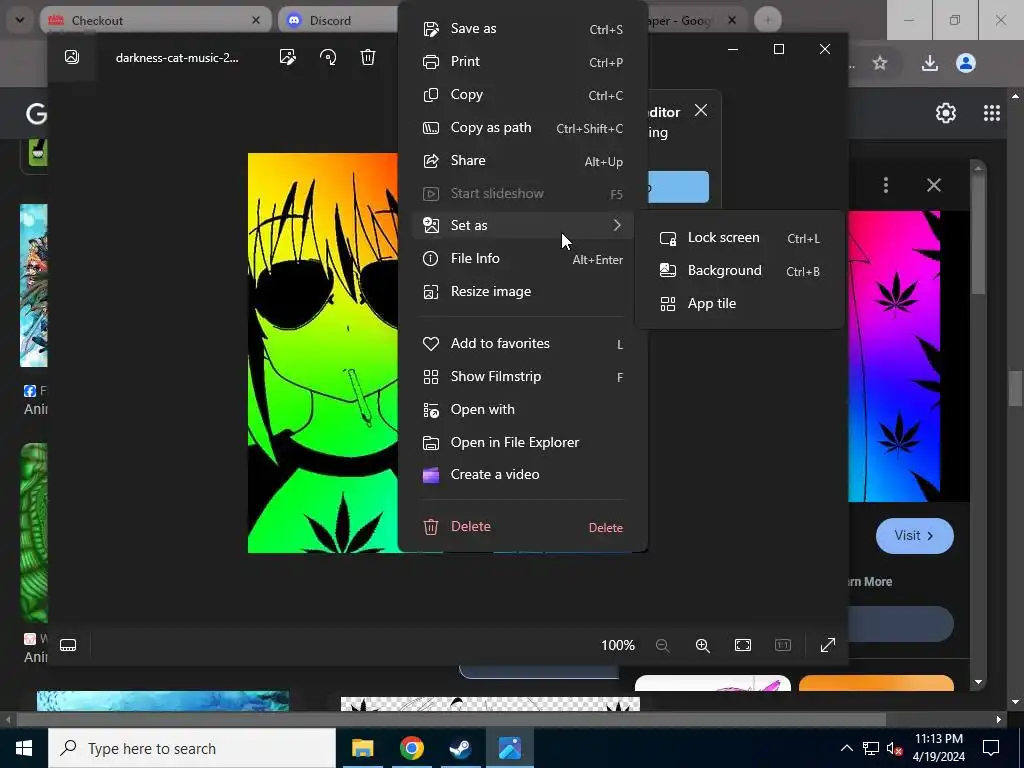The height and width of the screenshot is (768, 1024).
Task: Click the actual size 1:1 icon
Action: point(782,645)
